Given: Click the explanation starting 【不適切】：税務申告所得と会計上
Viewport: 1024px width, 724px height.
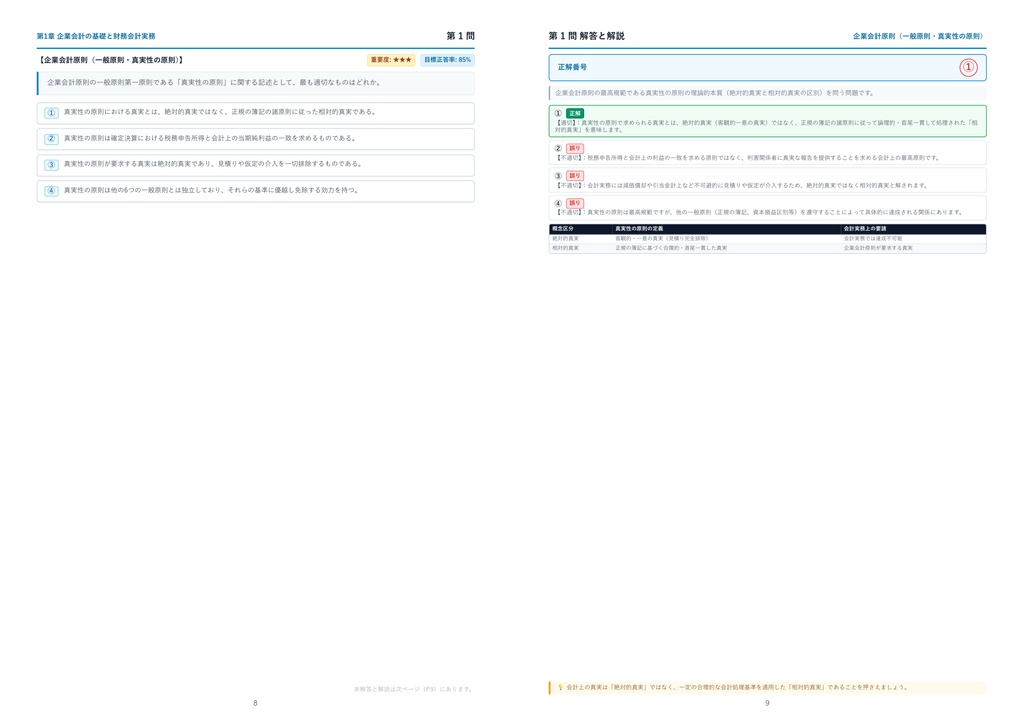Looking at the screenshot, I should 746,158.
